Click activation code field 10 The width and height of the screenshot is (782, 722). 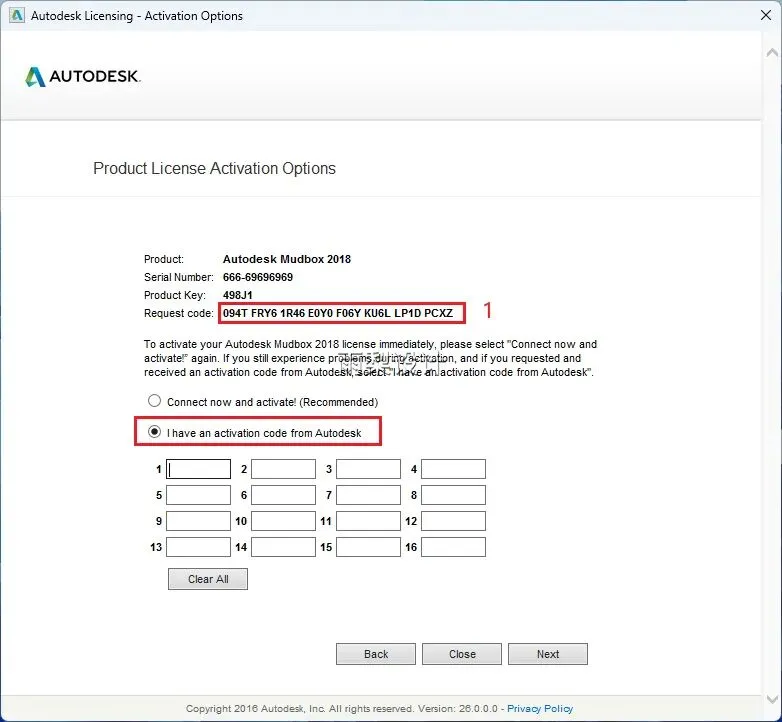pos(283,521)
